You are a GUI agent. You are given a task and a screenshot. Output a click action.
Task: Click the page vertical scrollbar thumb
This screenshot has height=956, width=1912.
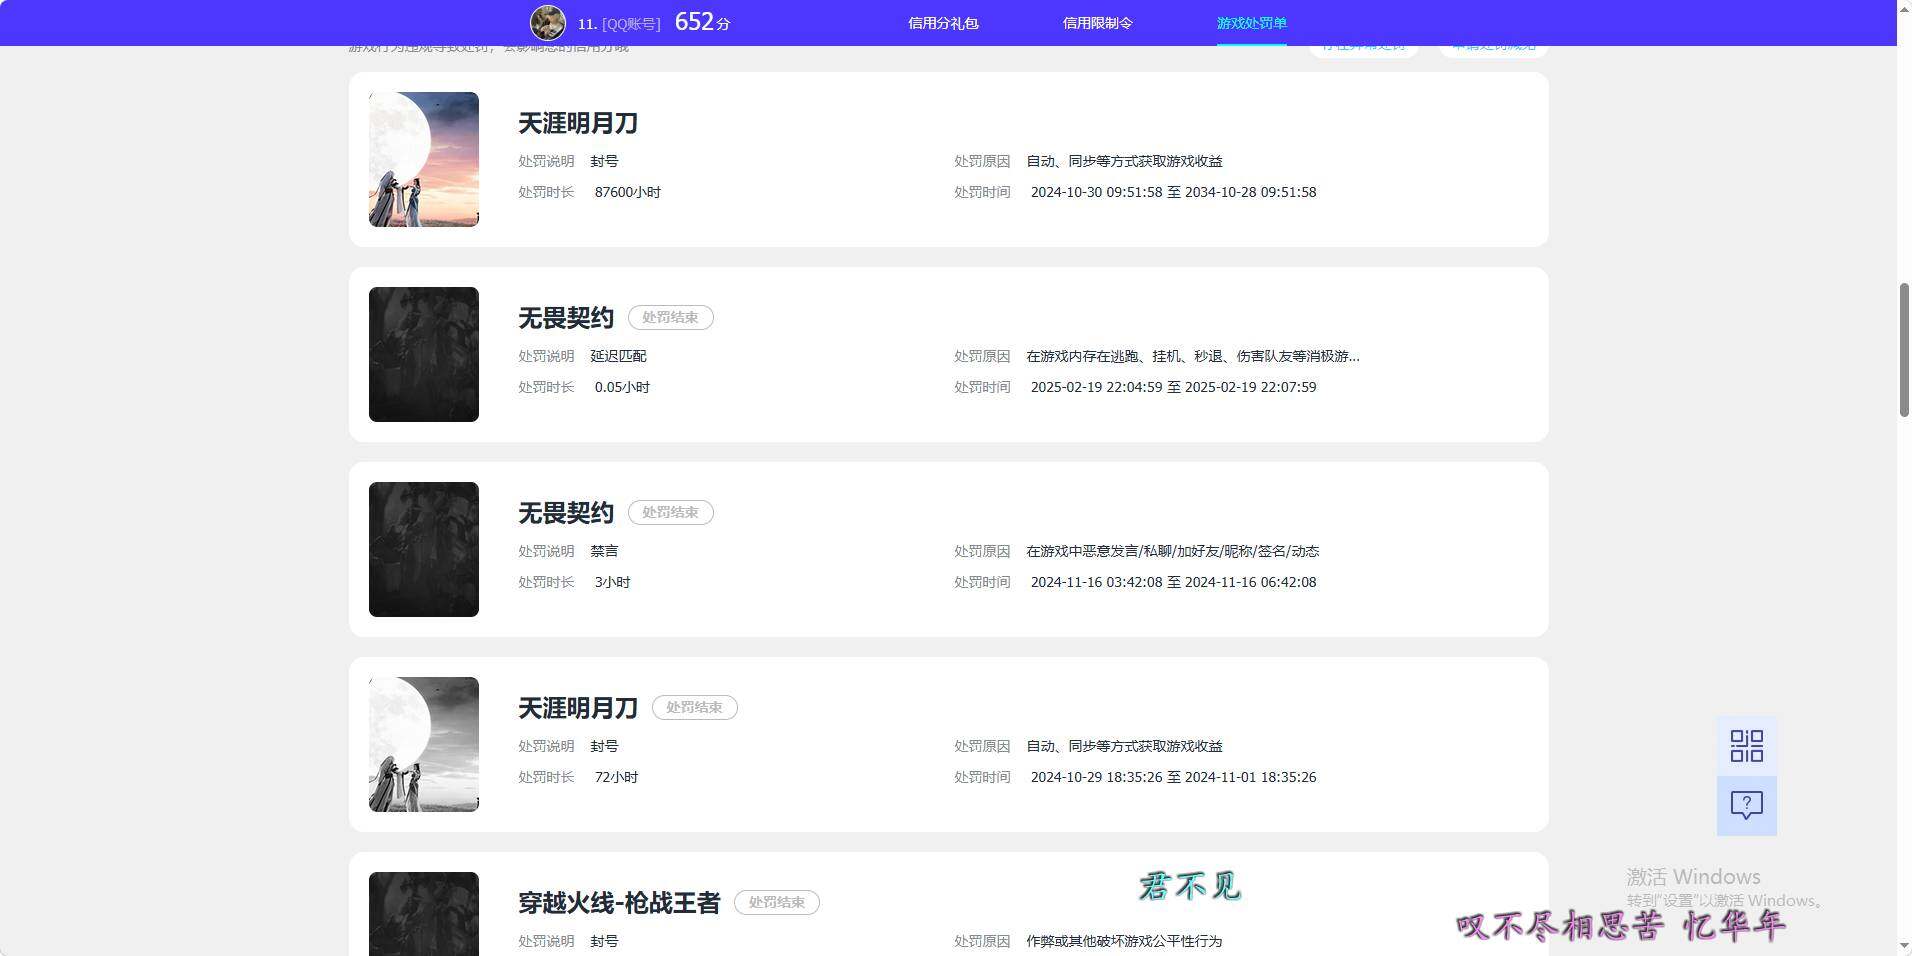tap(1904, 350)
